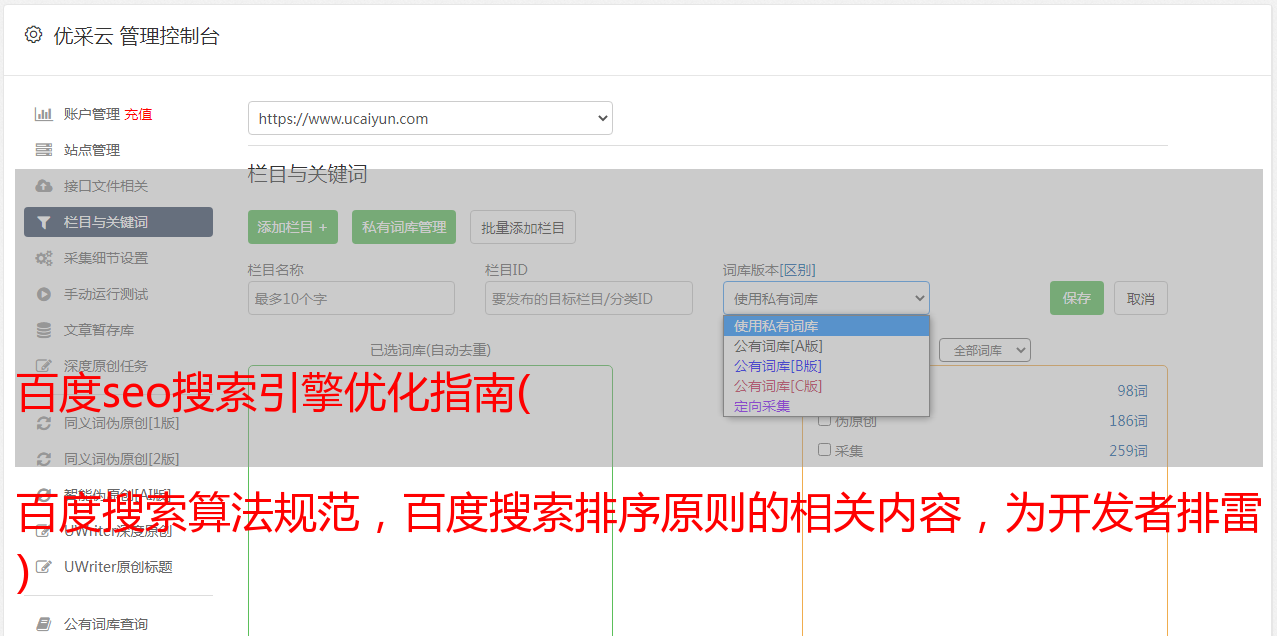Enable the 采集 checkbox
1277x636 pixels.
[x=825, y=450]
